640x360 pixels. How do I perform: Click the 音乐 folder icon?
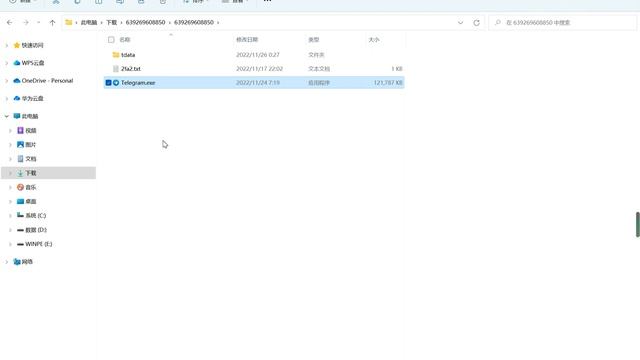20,187
